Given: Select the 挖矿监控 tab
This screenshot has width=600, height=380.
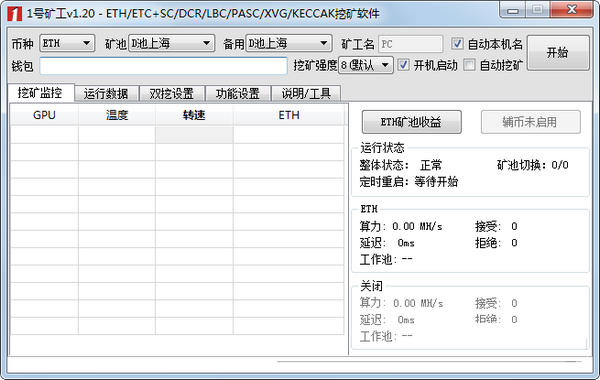Looking at the screenshot, I should [40, 93].
